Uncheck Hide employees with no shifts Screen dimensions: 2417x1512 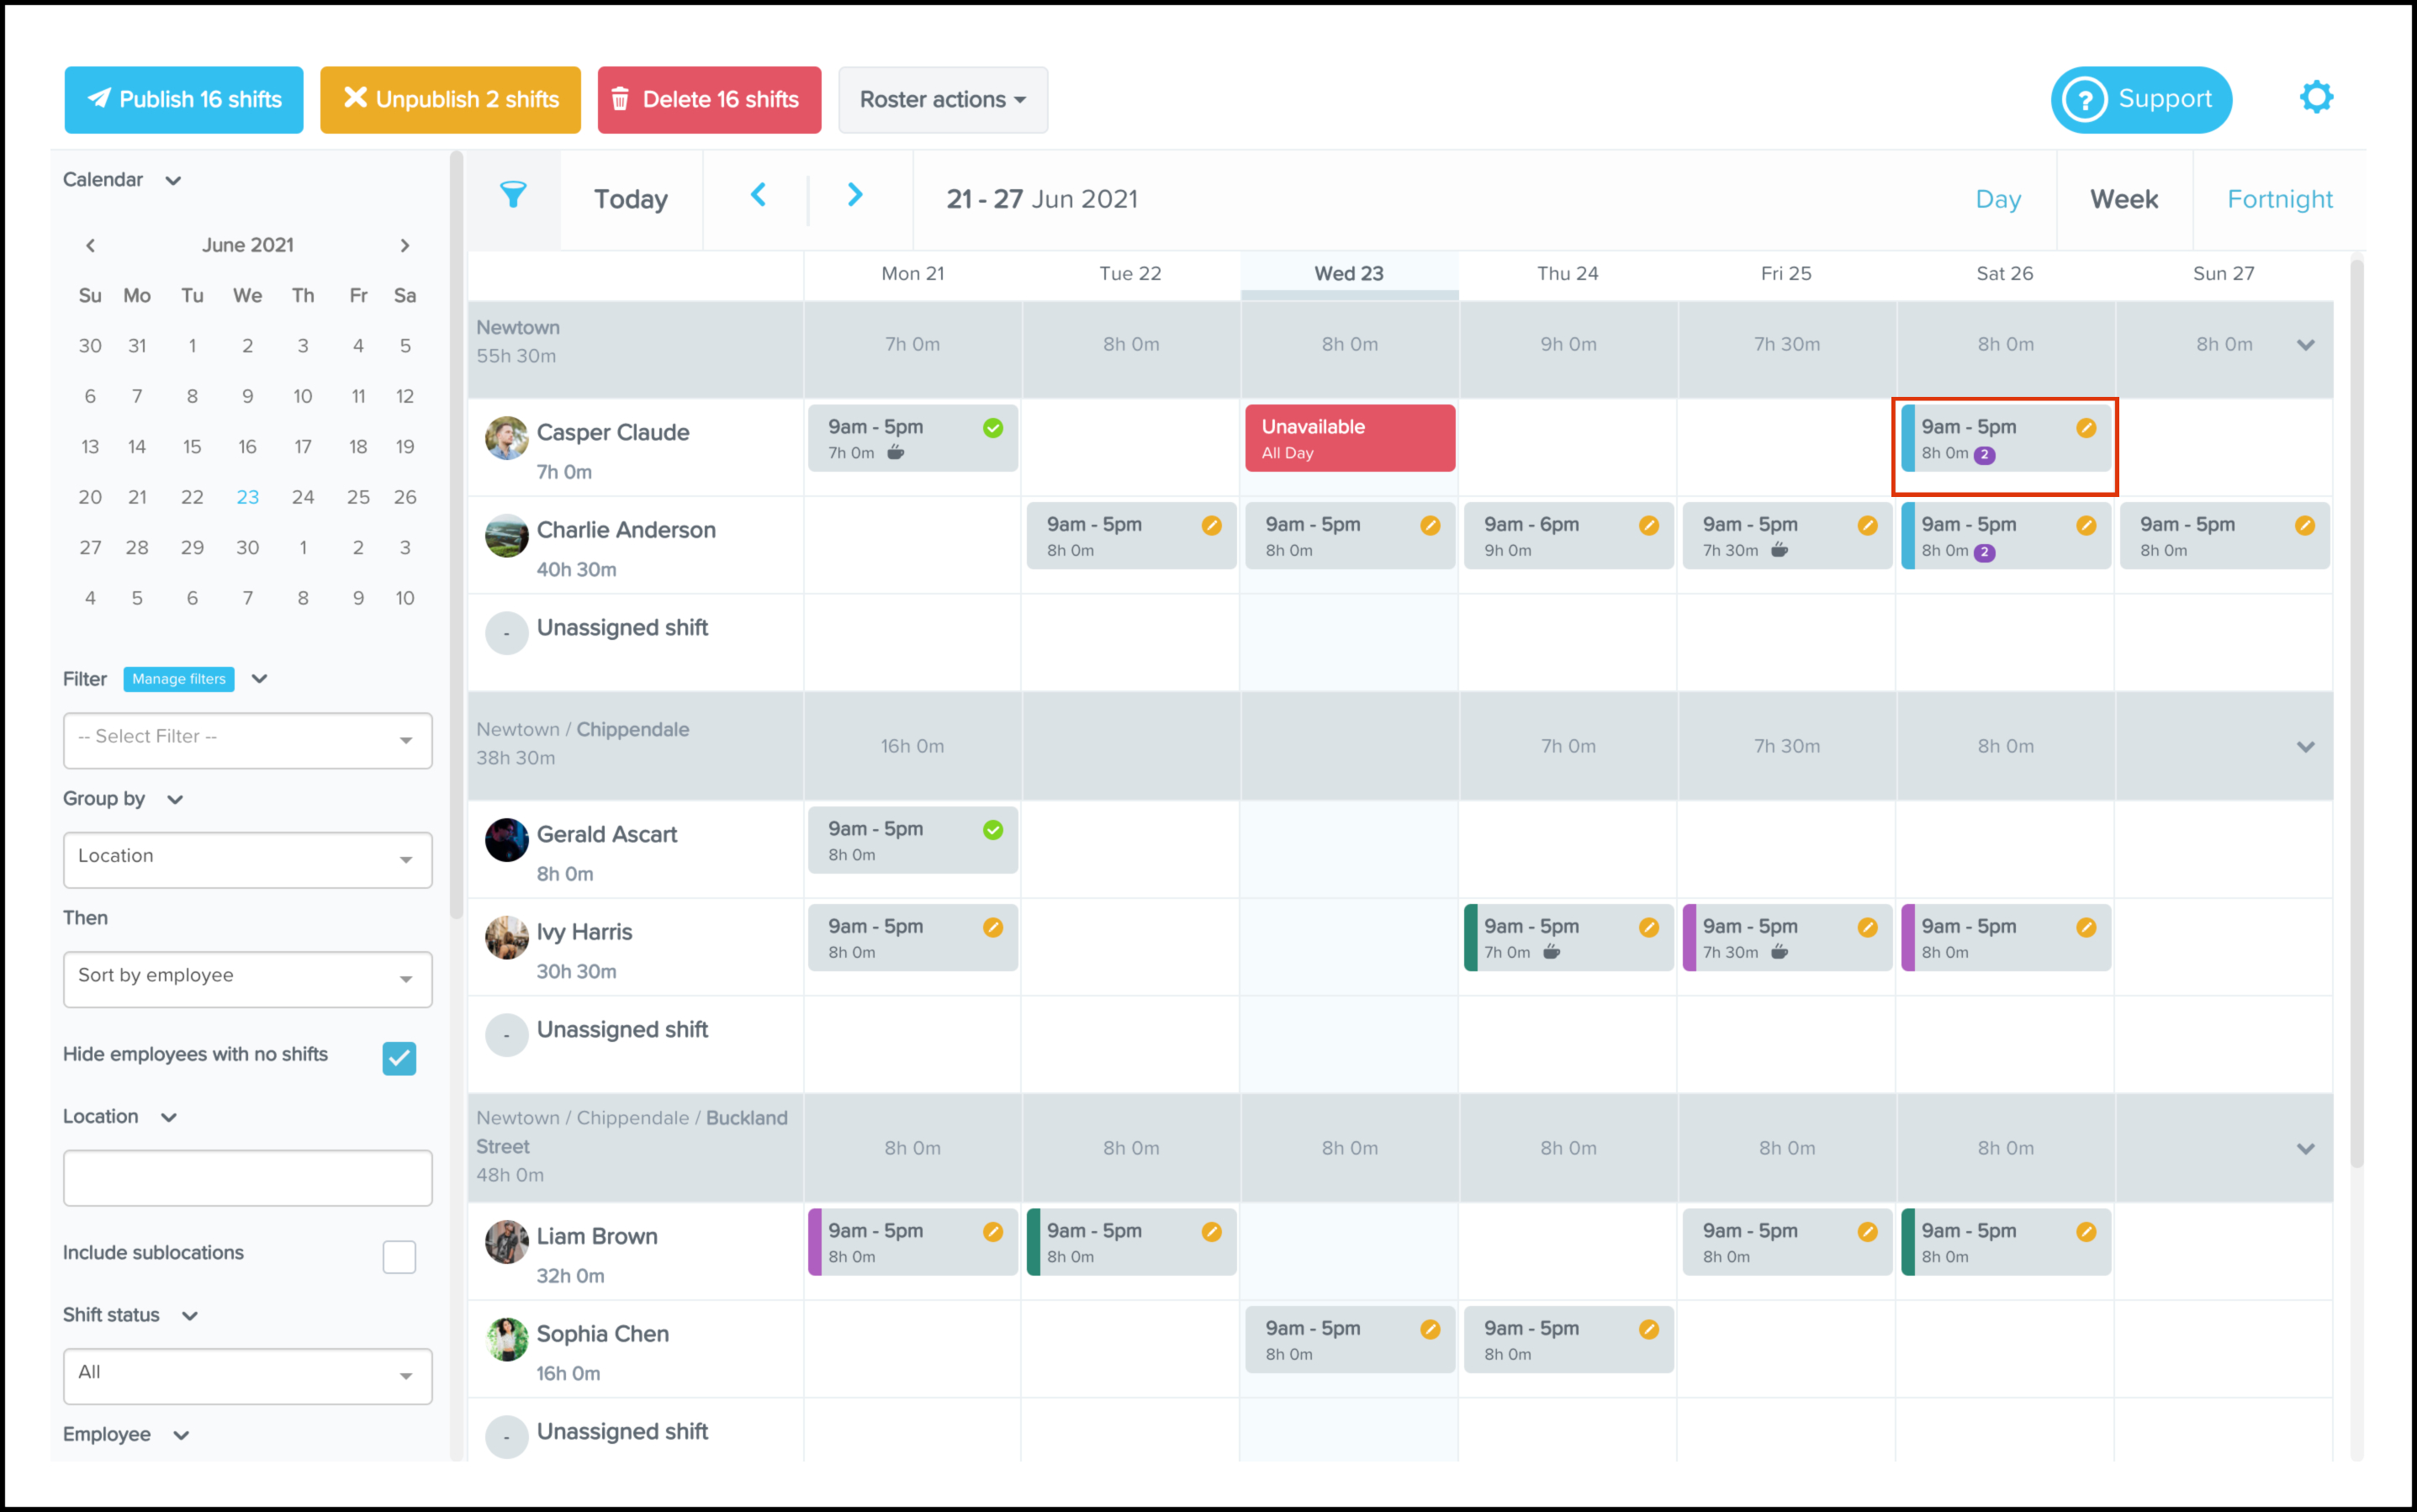399,1057
